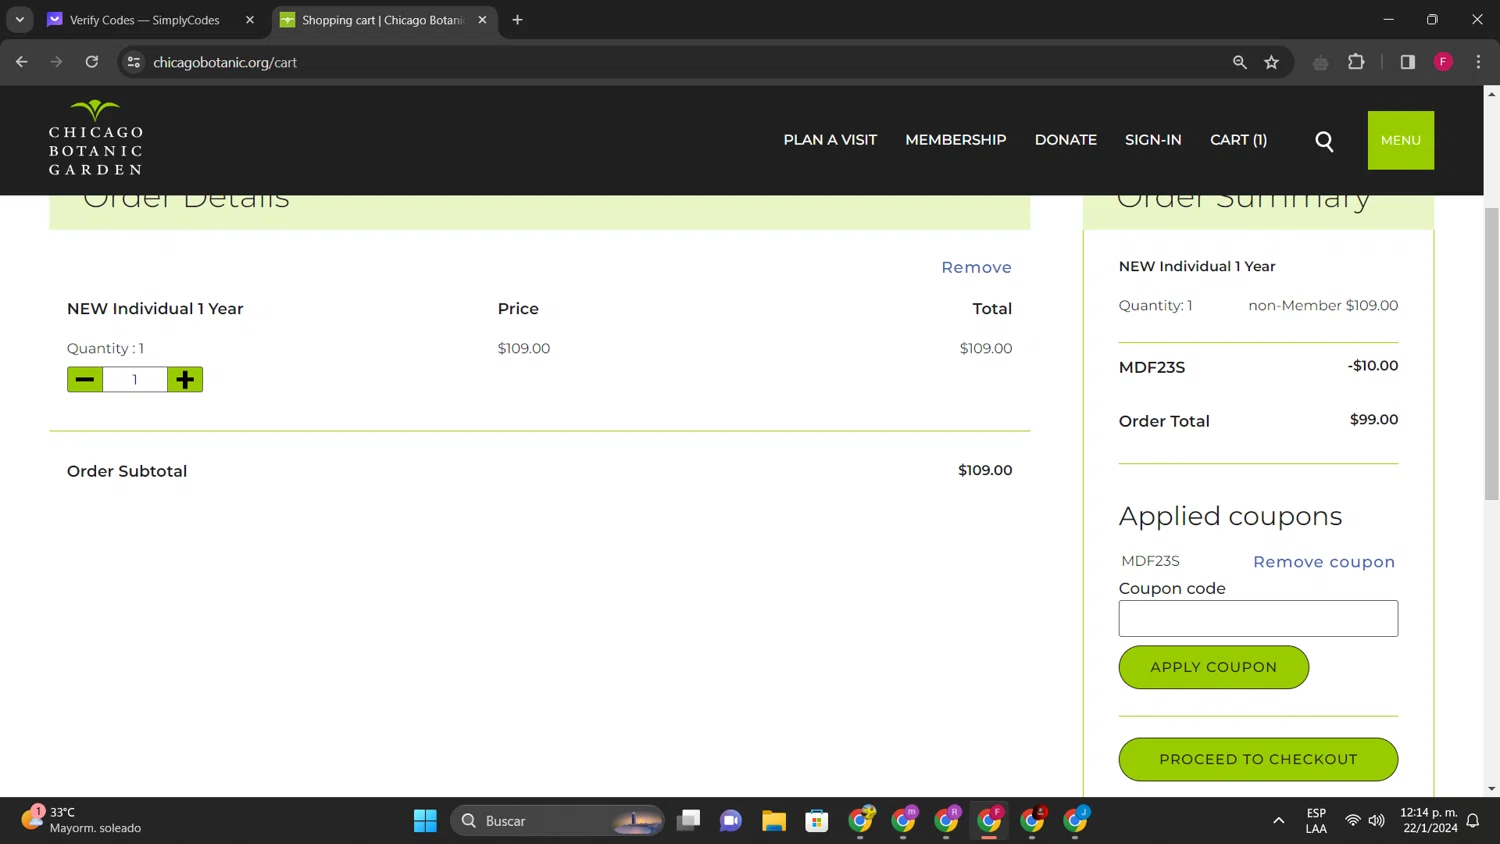Open the Chrome three-dot menu
The height and width of the screenshot is (844, 1500).
point(1478,62)
